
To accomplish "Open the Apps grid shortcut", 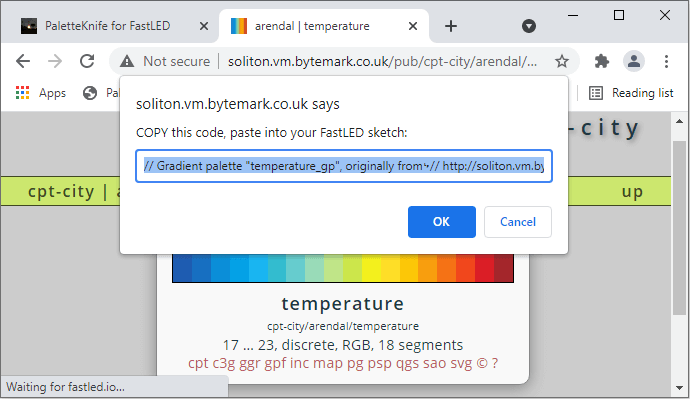I will click(40, 93).
